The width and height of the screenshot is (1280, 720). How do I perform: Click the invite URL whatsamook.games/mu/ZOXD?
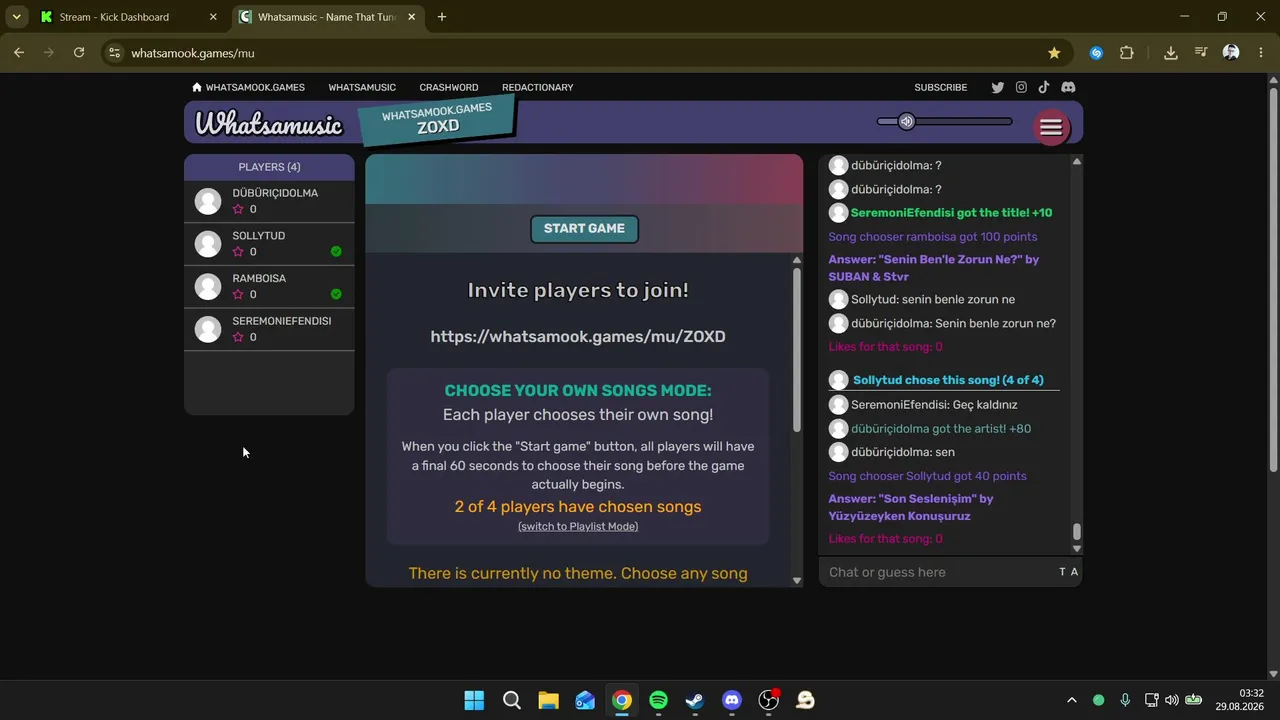(x=578, y=336)
